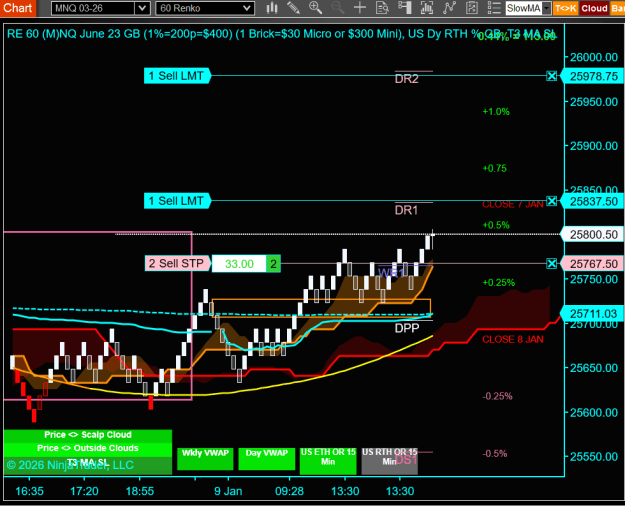Cancel the 25837.50 sell limit order X
Screen dimensions: 625x506
point(551,201)
